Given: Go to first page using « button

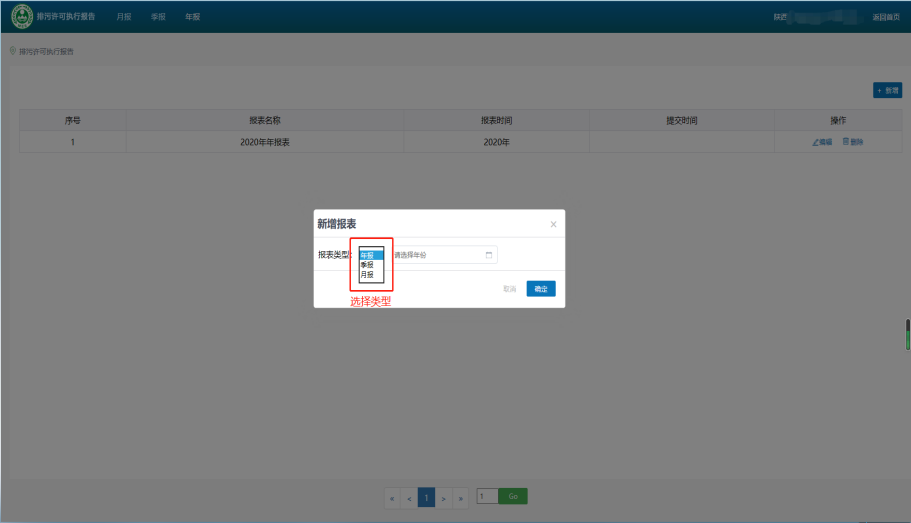Looking at the screenshot, I should [392, 497].
